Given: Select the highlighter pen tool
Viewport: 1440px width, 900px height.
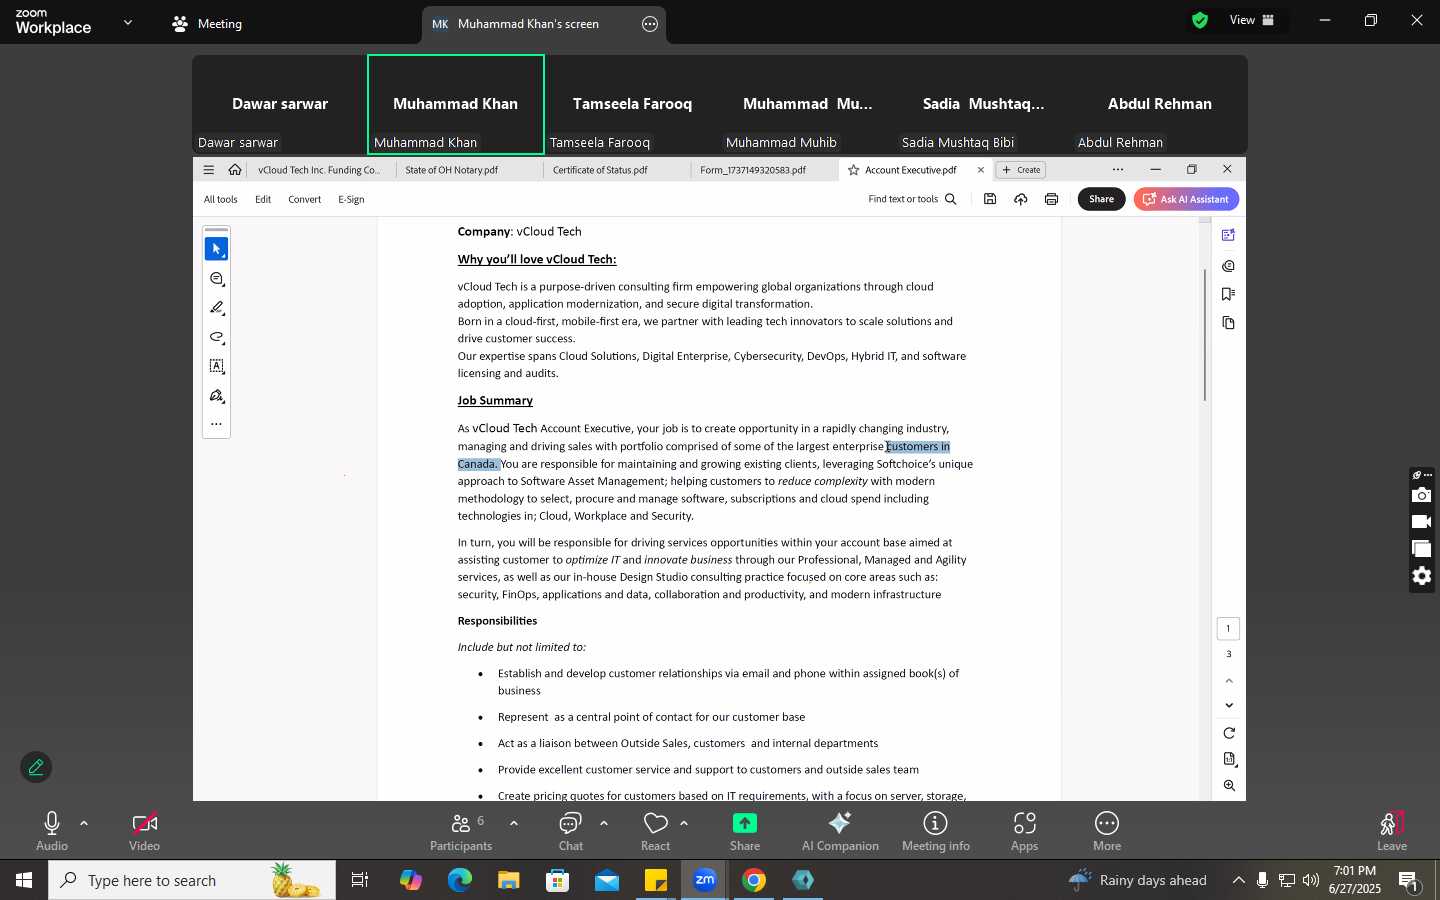Looking at the screenshot, I should [216, 308].
